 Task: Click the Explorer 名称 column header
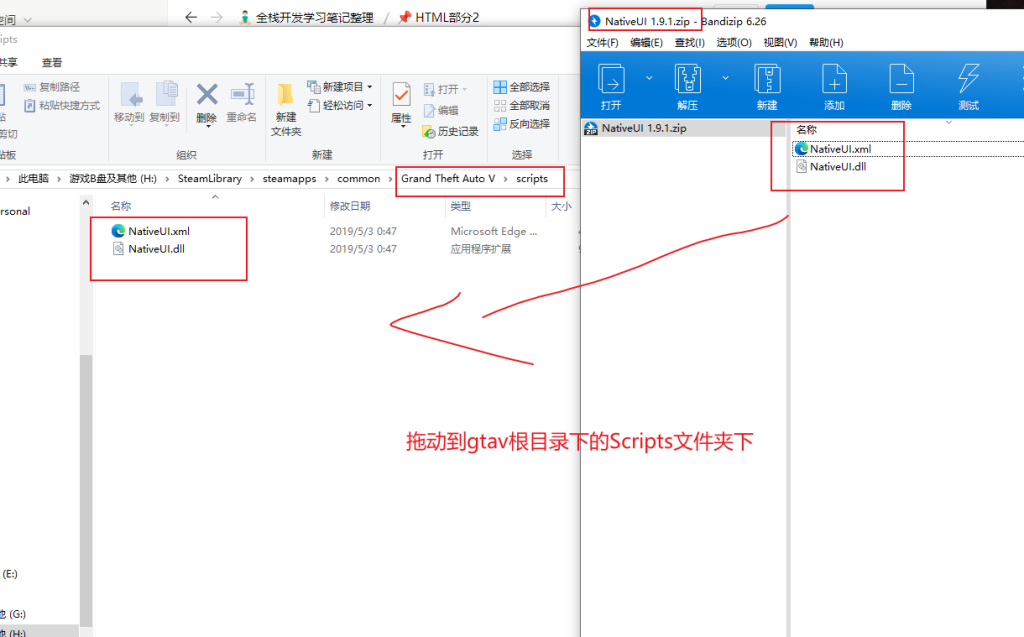click(121, 206)
